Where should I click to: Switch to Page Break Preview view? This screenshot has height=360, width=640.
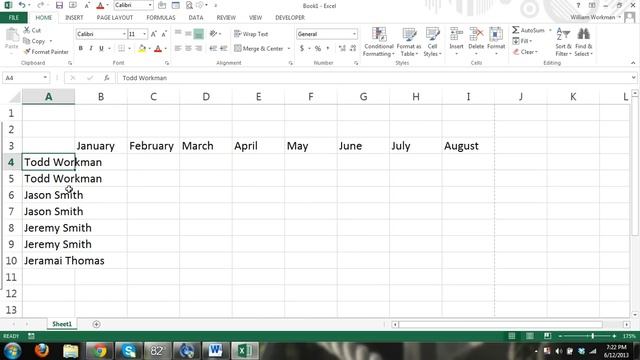pos(547,336)
